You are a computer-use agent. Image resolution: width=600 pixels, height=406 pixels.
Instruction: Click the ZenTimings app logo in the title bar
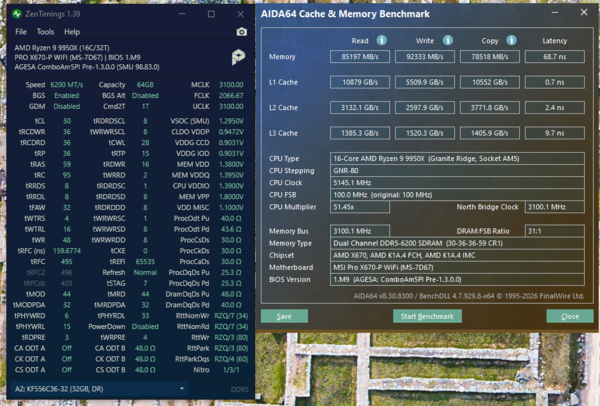click(16, 14)
